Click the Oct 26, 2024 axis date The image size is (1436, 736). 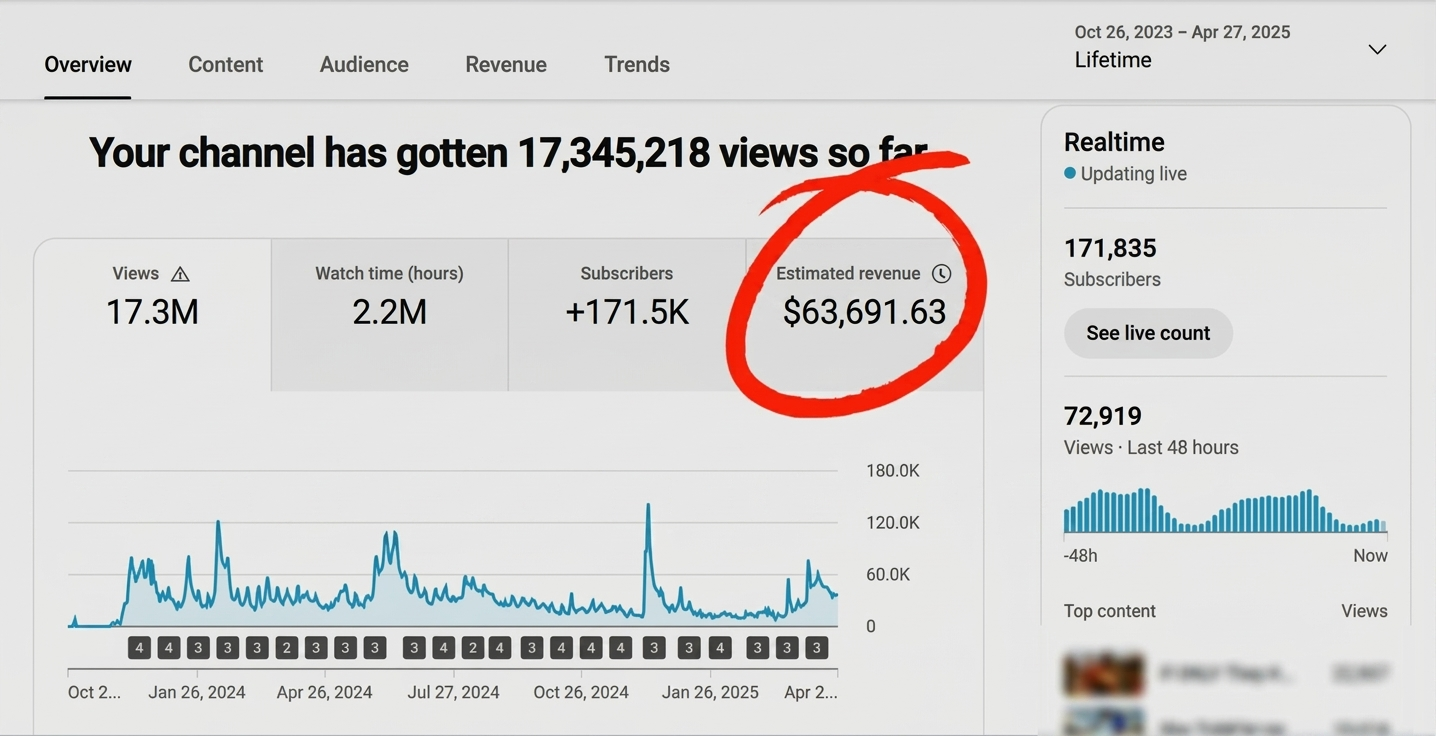tap(581, 692)
